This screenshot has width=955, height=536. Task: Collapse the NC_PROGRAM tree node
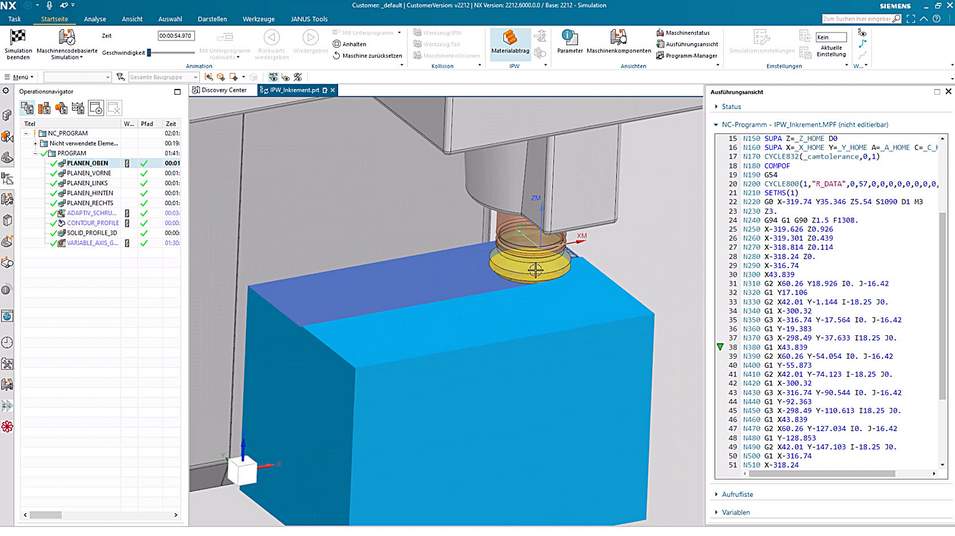(27, 133)
